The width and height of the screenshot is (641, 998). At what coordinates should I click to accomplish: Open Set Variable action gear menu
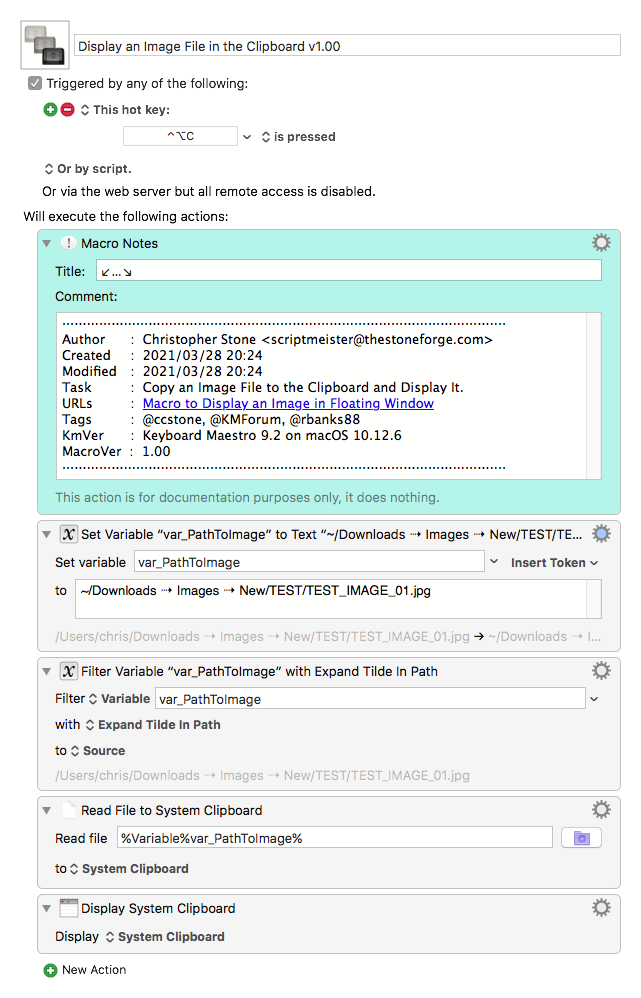[601, 533]
